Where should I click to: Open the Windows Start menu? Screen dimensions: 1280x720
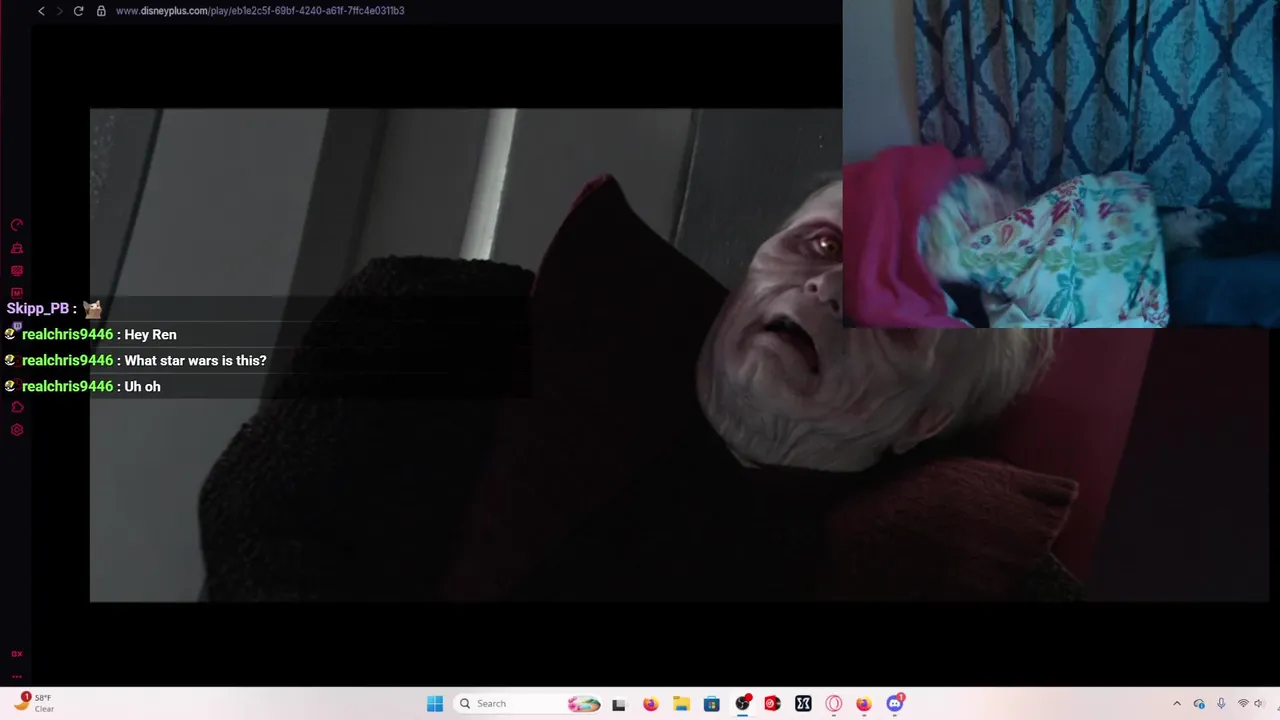[435, 704]
